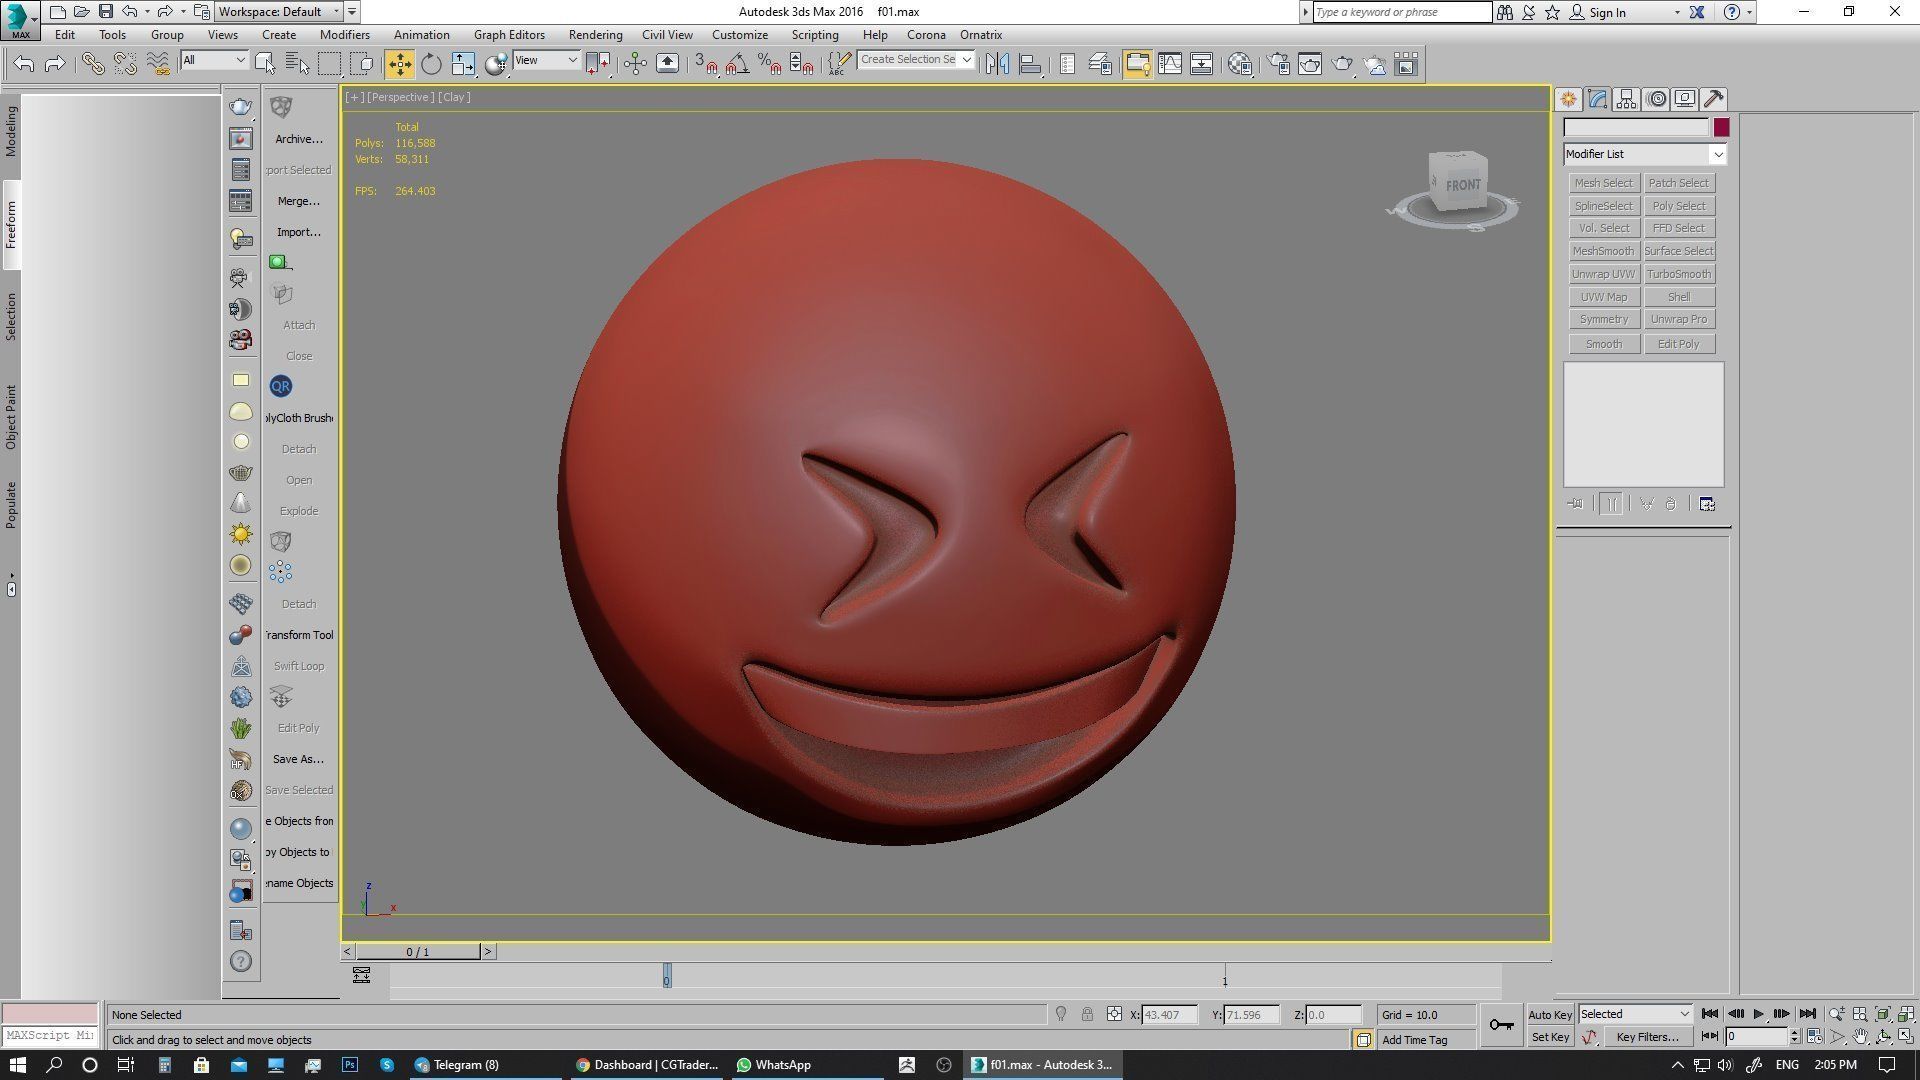Click the Render Production teapot icon
Screen dimensions: 1920x1080
tap(1343, 64)
